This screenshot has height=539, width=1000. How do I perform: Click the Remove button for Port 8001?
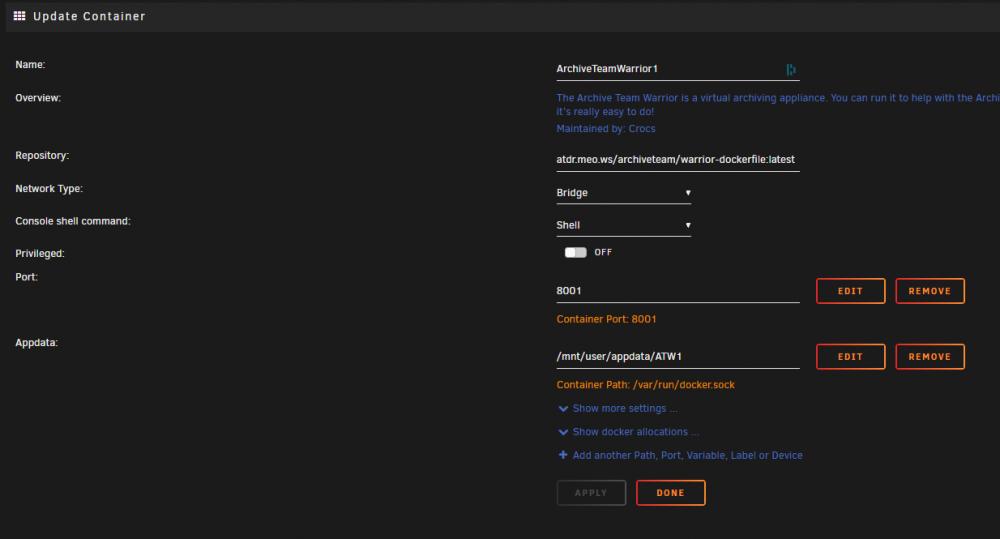coord(930,291)
